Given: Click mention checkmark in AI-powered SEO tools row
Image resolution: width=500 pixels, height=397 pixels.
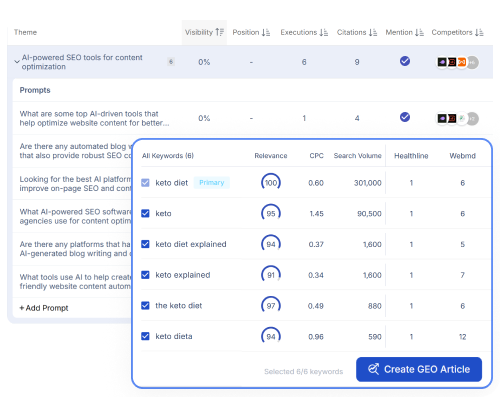Looking at the screenshot, I should click(405, 61).
